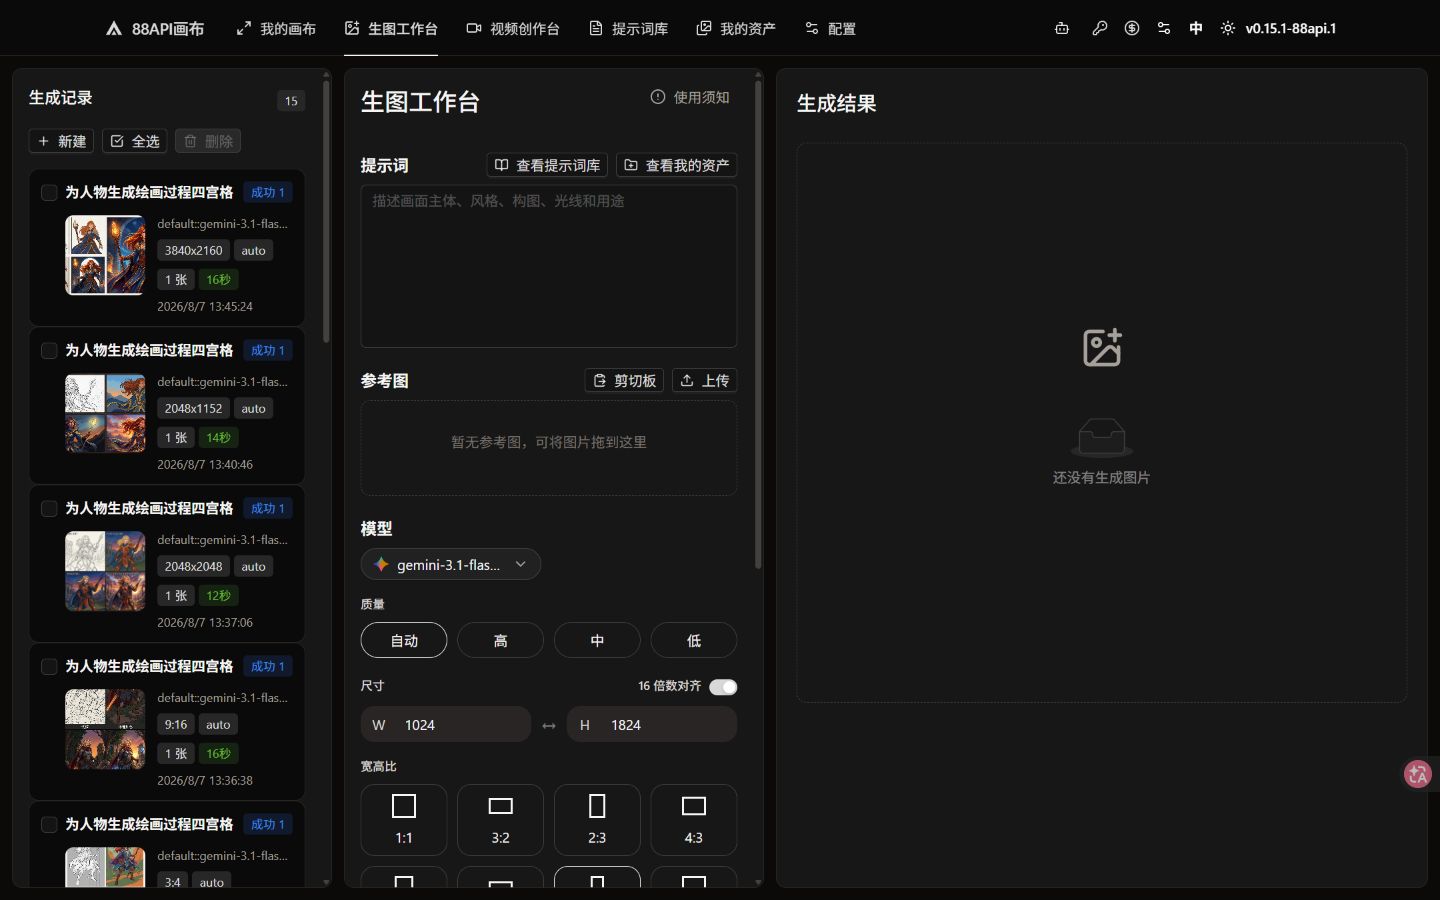Click the 3840x2160 size tag
Viewport: 1440px width, 900px height.
point(193,250)
